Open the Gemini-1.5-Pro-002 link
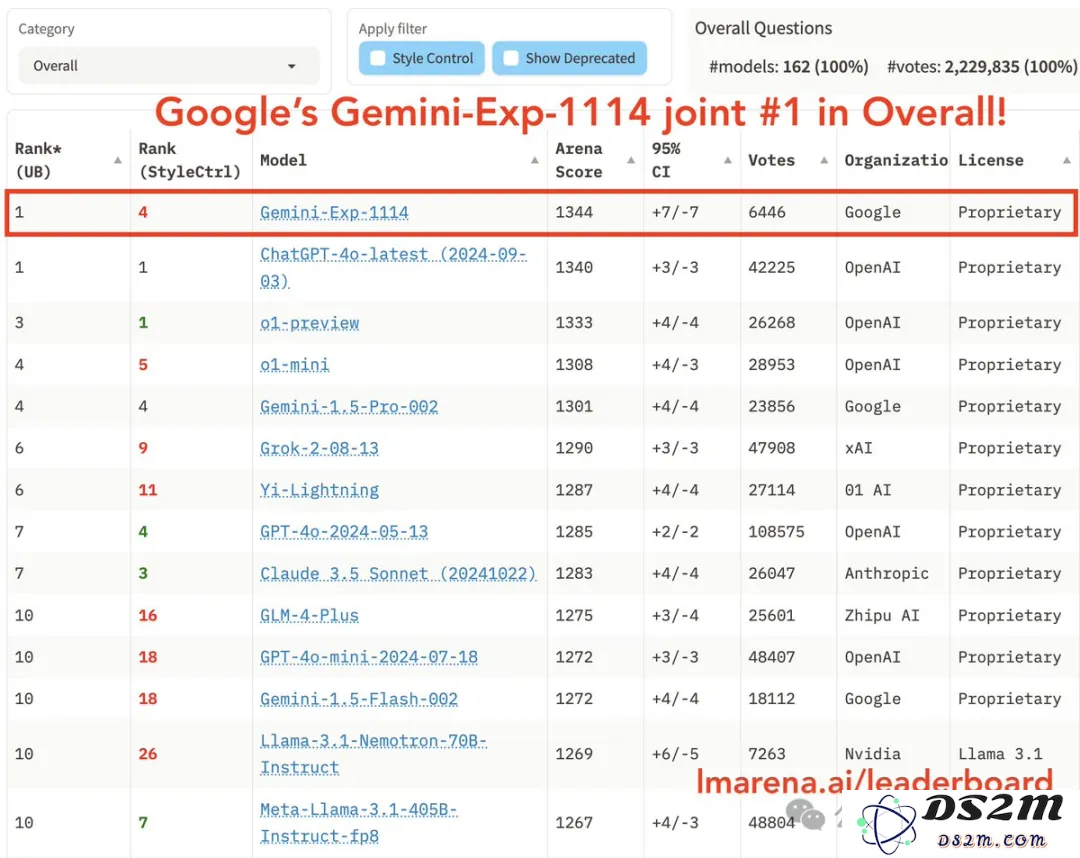This screenshot has width=1080, height=858. pyautogui.click(x=349, y=407)
